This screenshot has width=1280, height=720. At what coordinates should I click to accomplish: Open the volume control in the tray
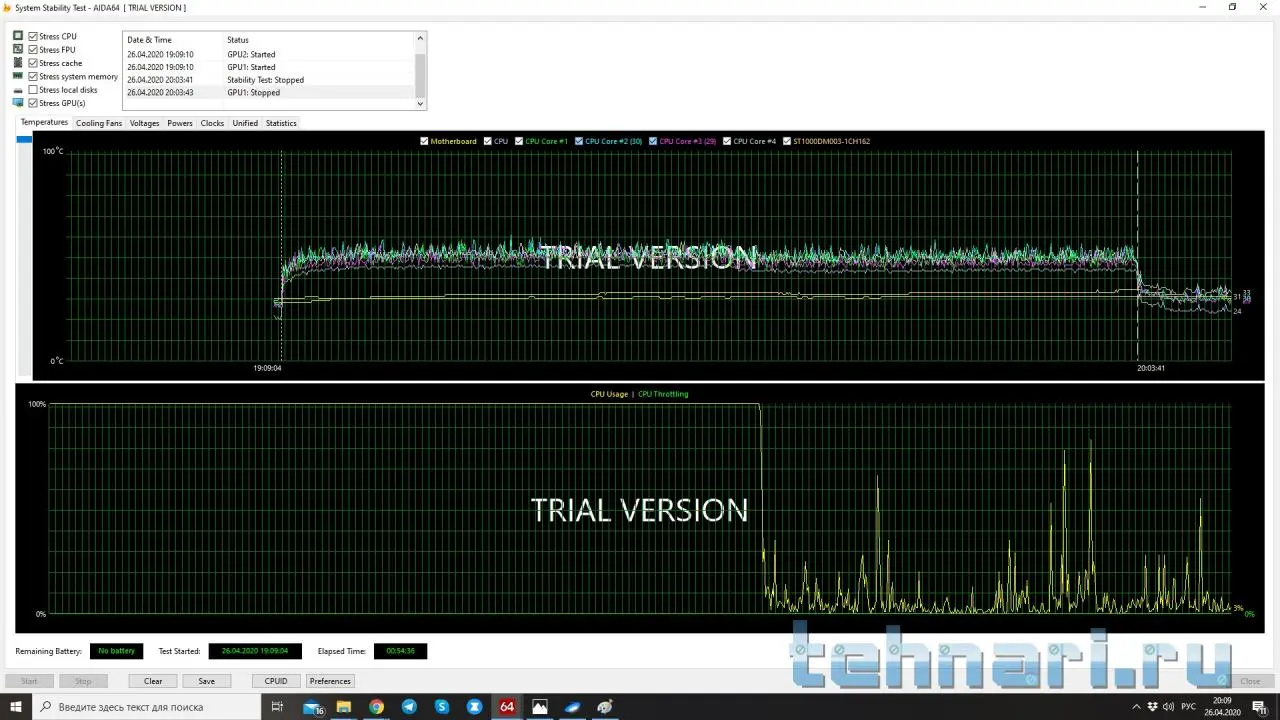pos(1170,707)
